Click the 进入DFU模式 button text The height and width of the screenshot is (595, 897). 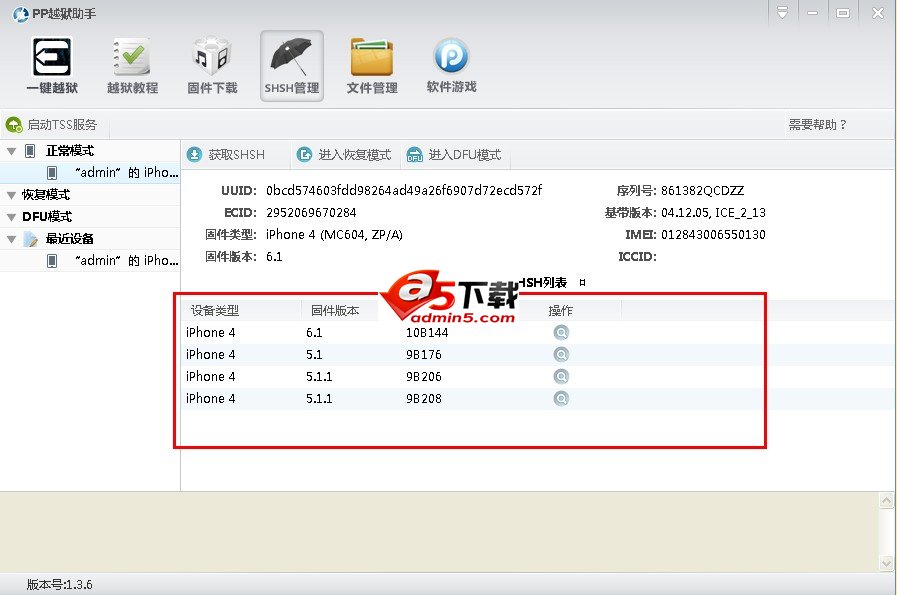point(465,154)
